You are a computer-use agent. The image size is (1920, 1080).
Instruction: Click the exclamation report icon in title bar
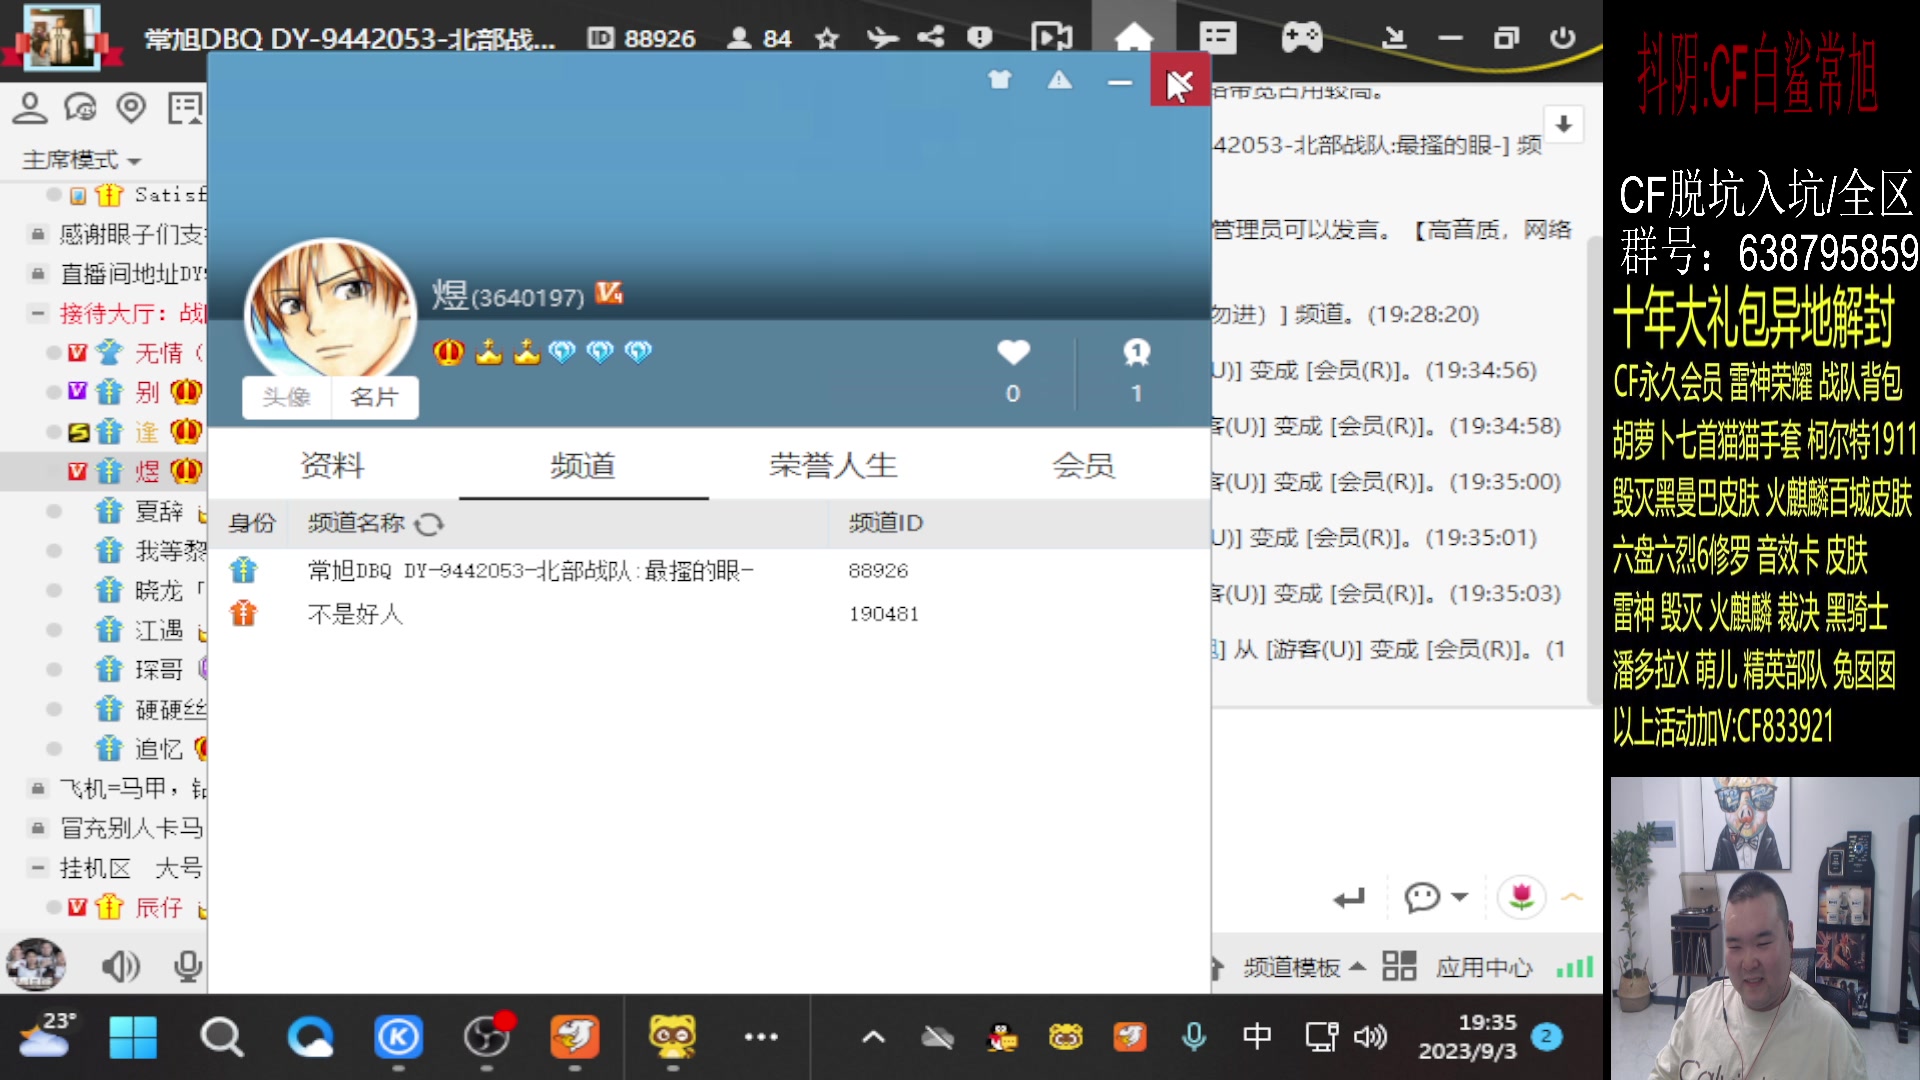pos(980,38)
